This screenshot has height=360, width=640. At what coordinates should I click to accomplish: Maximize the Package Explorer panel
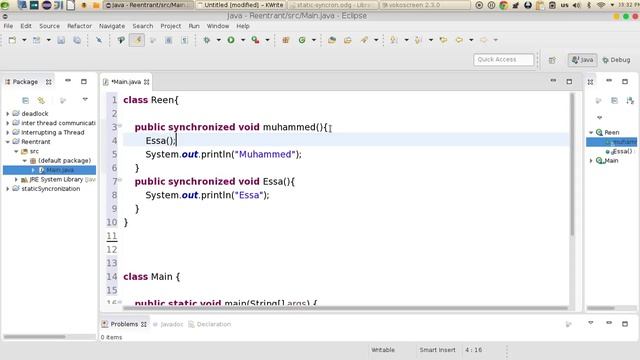click(84, 81)
